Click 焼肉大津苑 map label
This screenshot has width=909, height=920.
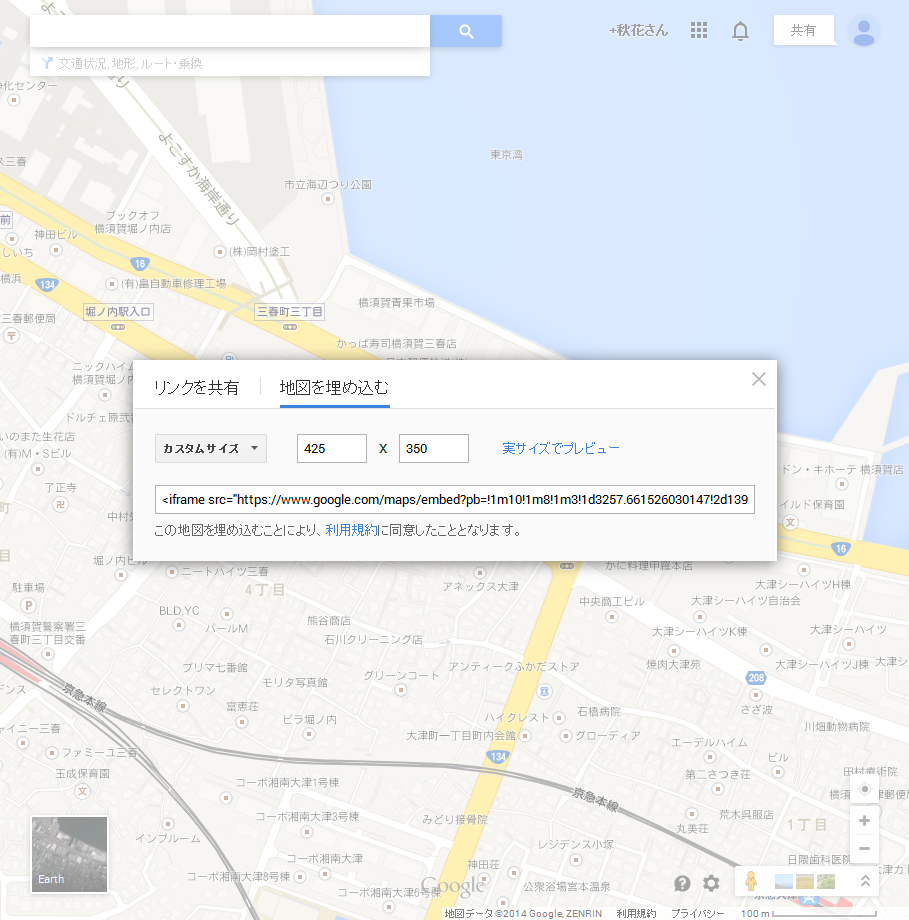click(674, 664)
